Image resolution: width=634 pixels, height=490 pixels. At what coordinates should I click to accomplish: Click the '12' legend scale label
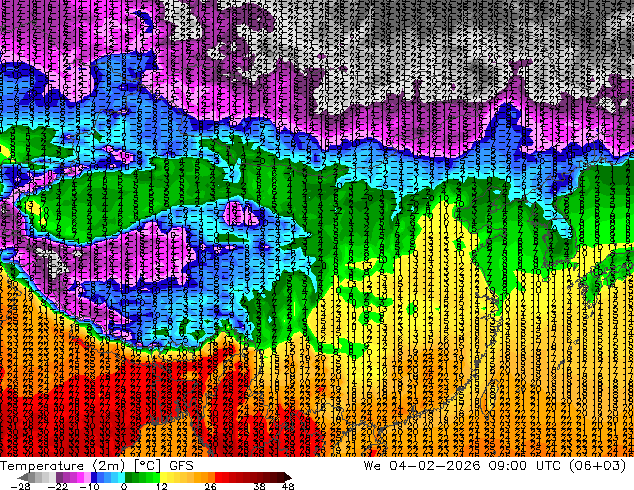pos(162,486)
